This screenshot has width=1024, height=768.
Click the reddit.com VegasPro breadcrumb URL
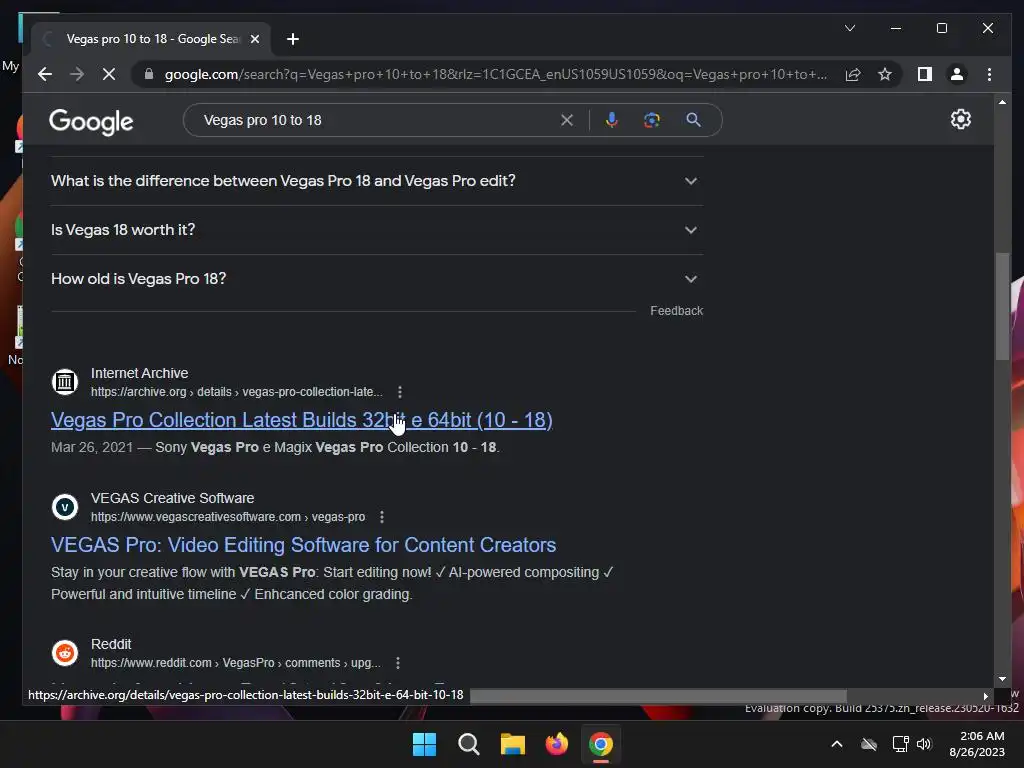point(236,663)
